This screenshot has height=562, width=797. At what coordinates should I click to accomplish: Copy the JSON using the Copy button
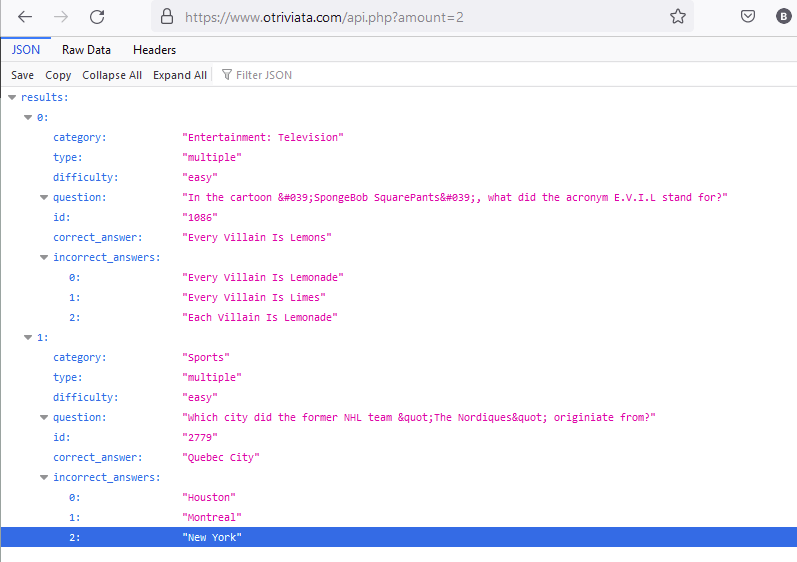point(58,75)
